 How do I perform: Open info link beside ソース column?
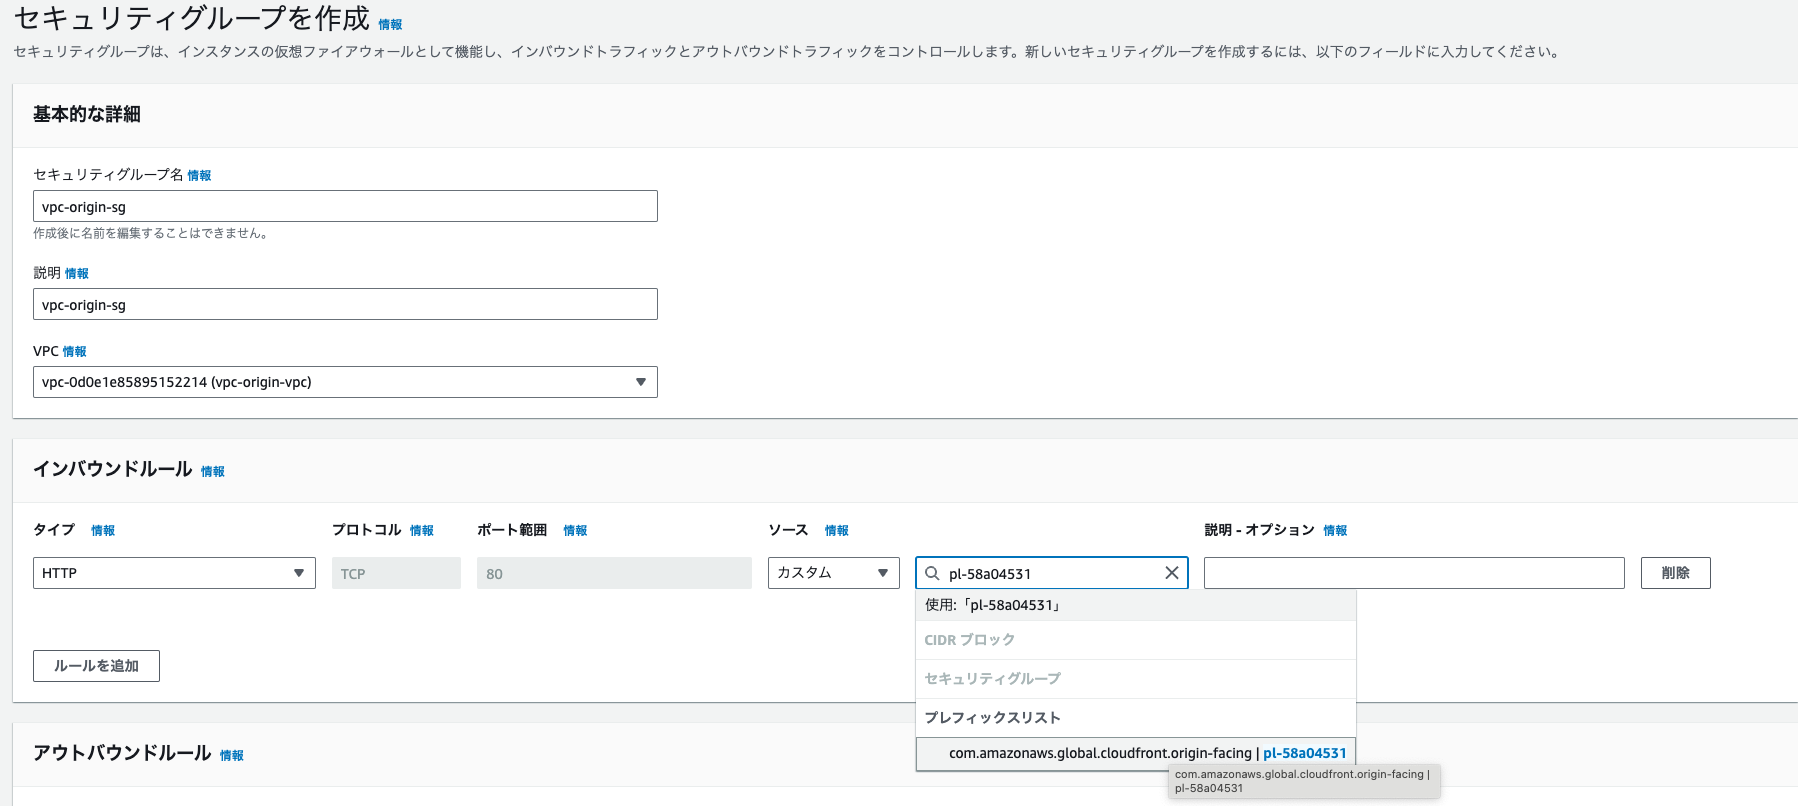click(x=836, y=530)
